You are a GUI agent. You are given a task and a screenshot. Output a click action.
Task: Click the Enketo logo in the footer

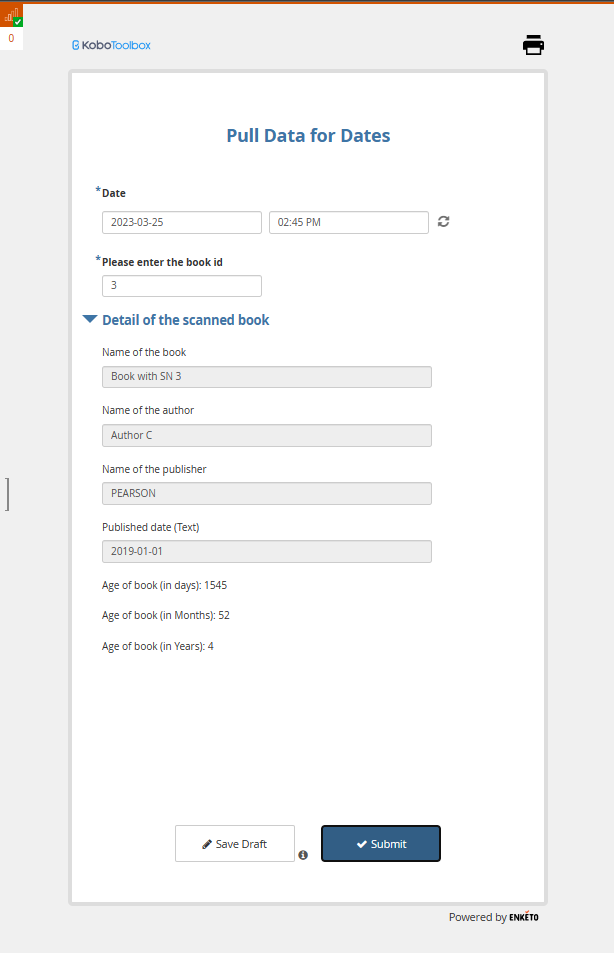pos(523,917)
